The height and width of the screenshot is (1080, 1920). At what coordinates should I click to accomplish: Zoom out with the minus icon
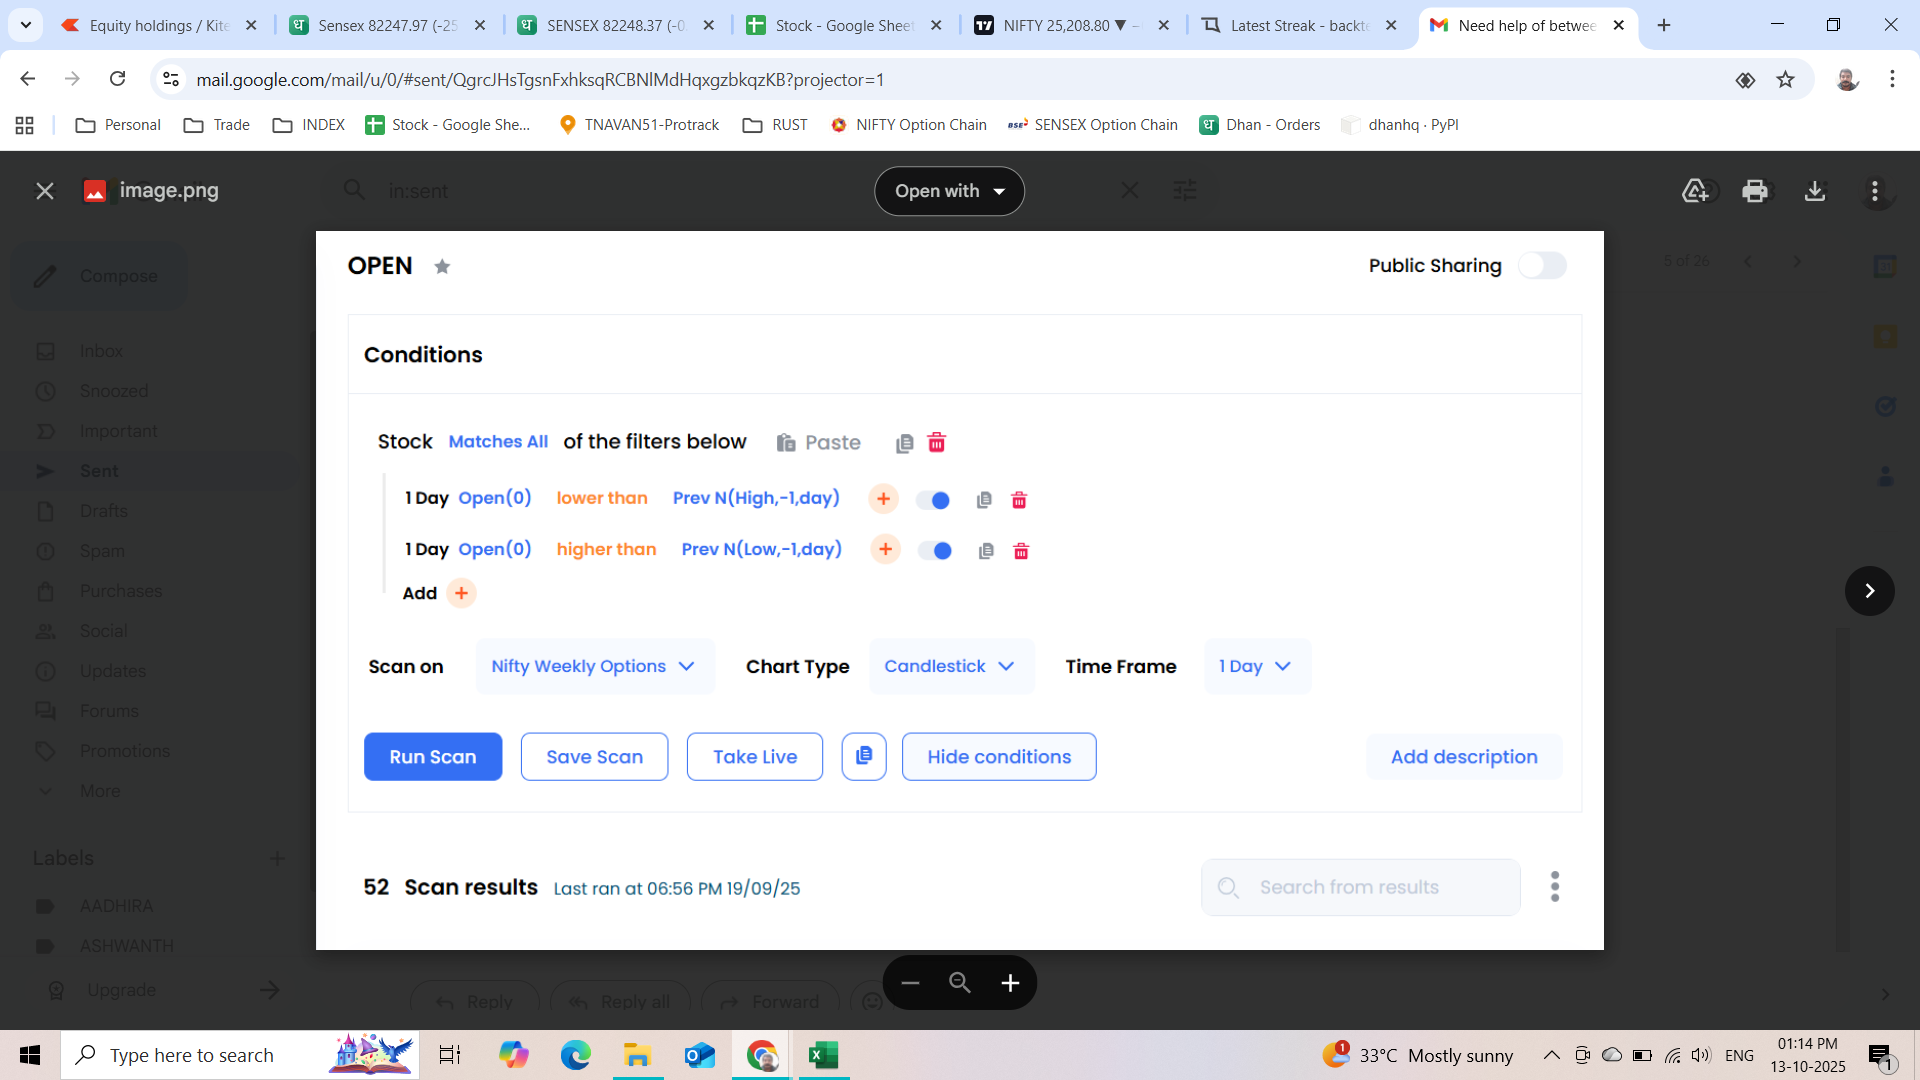click(x=910, y=983)
